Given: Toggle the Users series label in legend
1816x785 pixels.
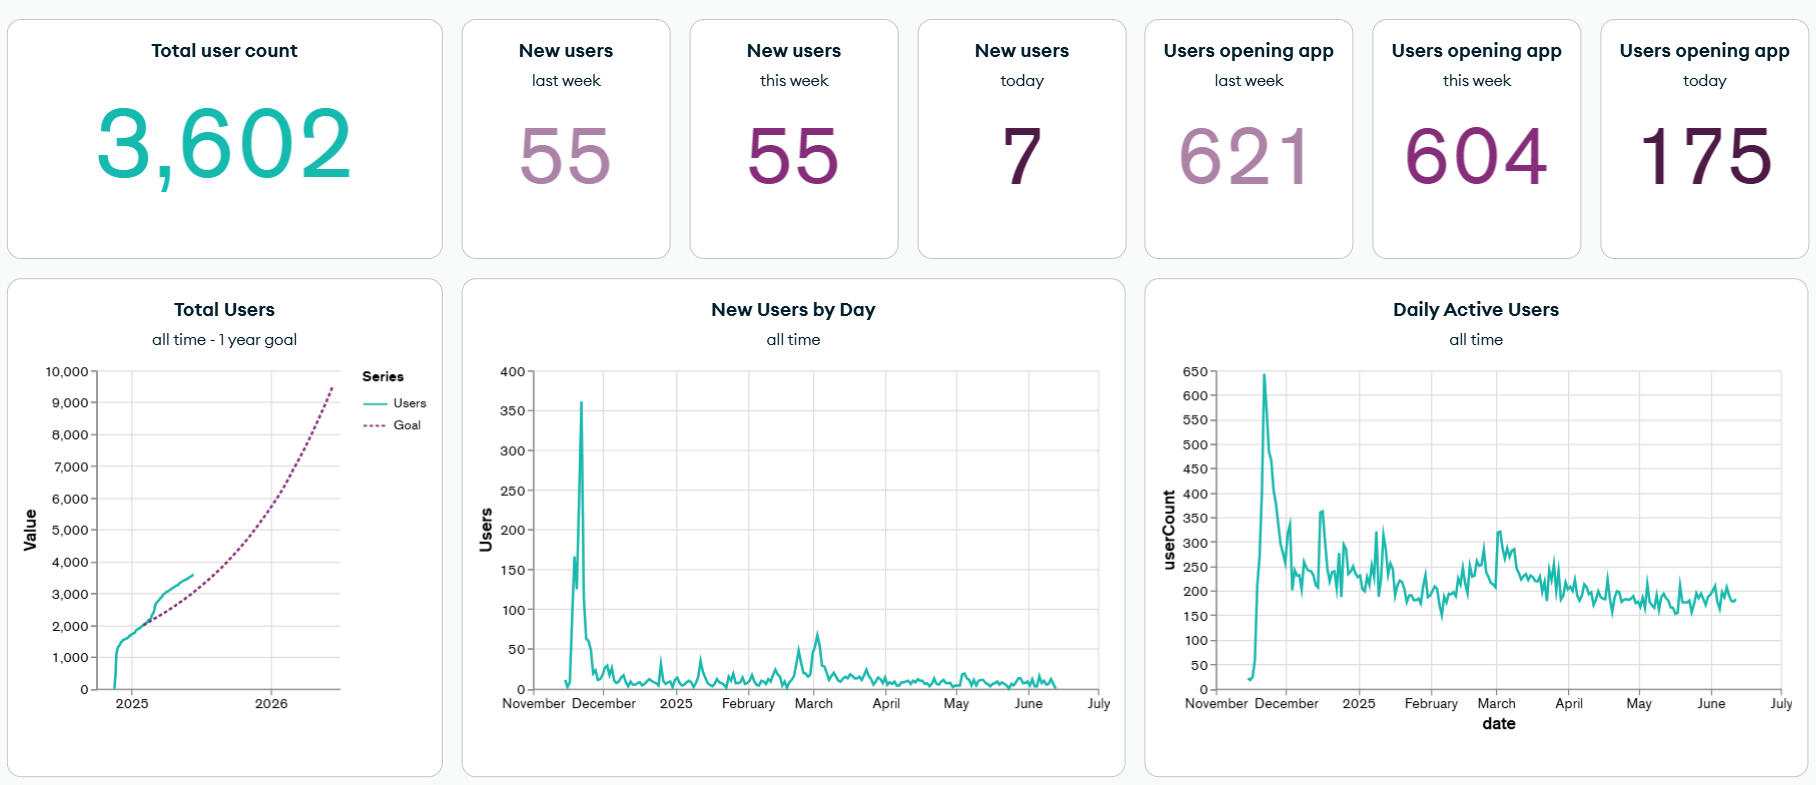Looking at the screenshot, I should pyautogui.click(x=409, y=403).
